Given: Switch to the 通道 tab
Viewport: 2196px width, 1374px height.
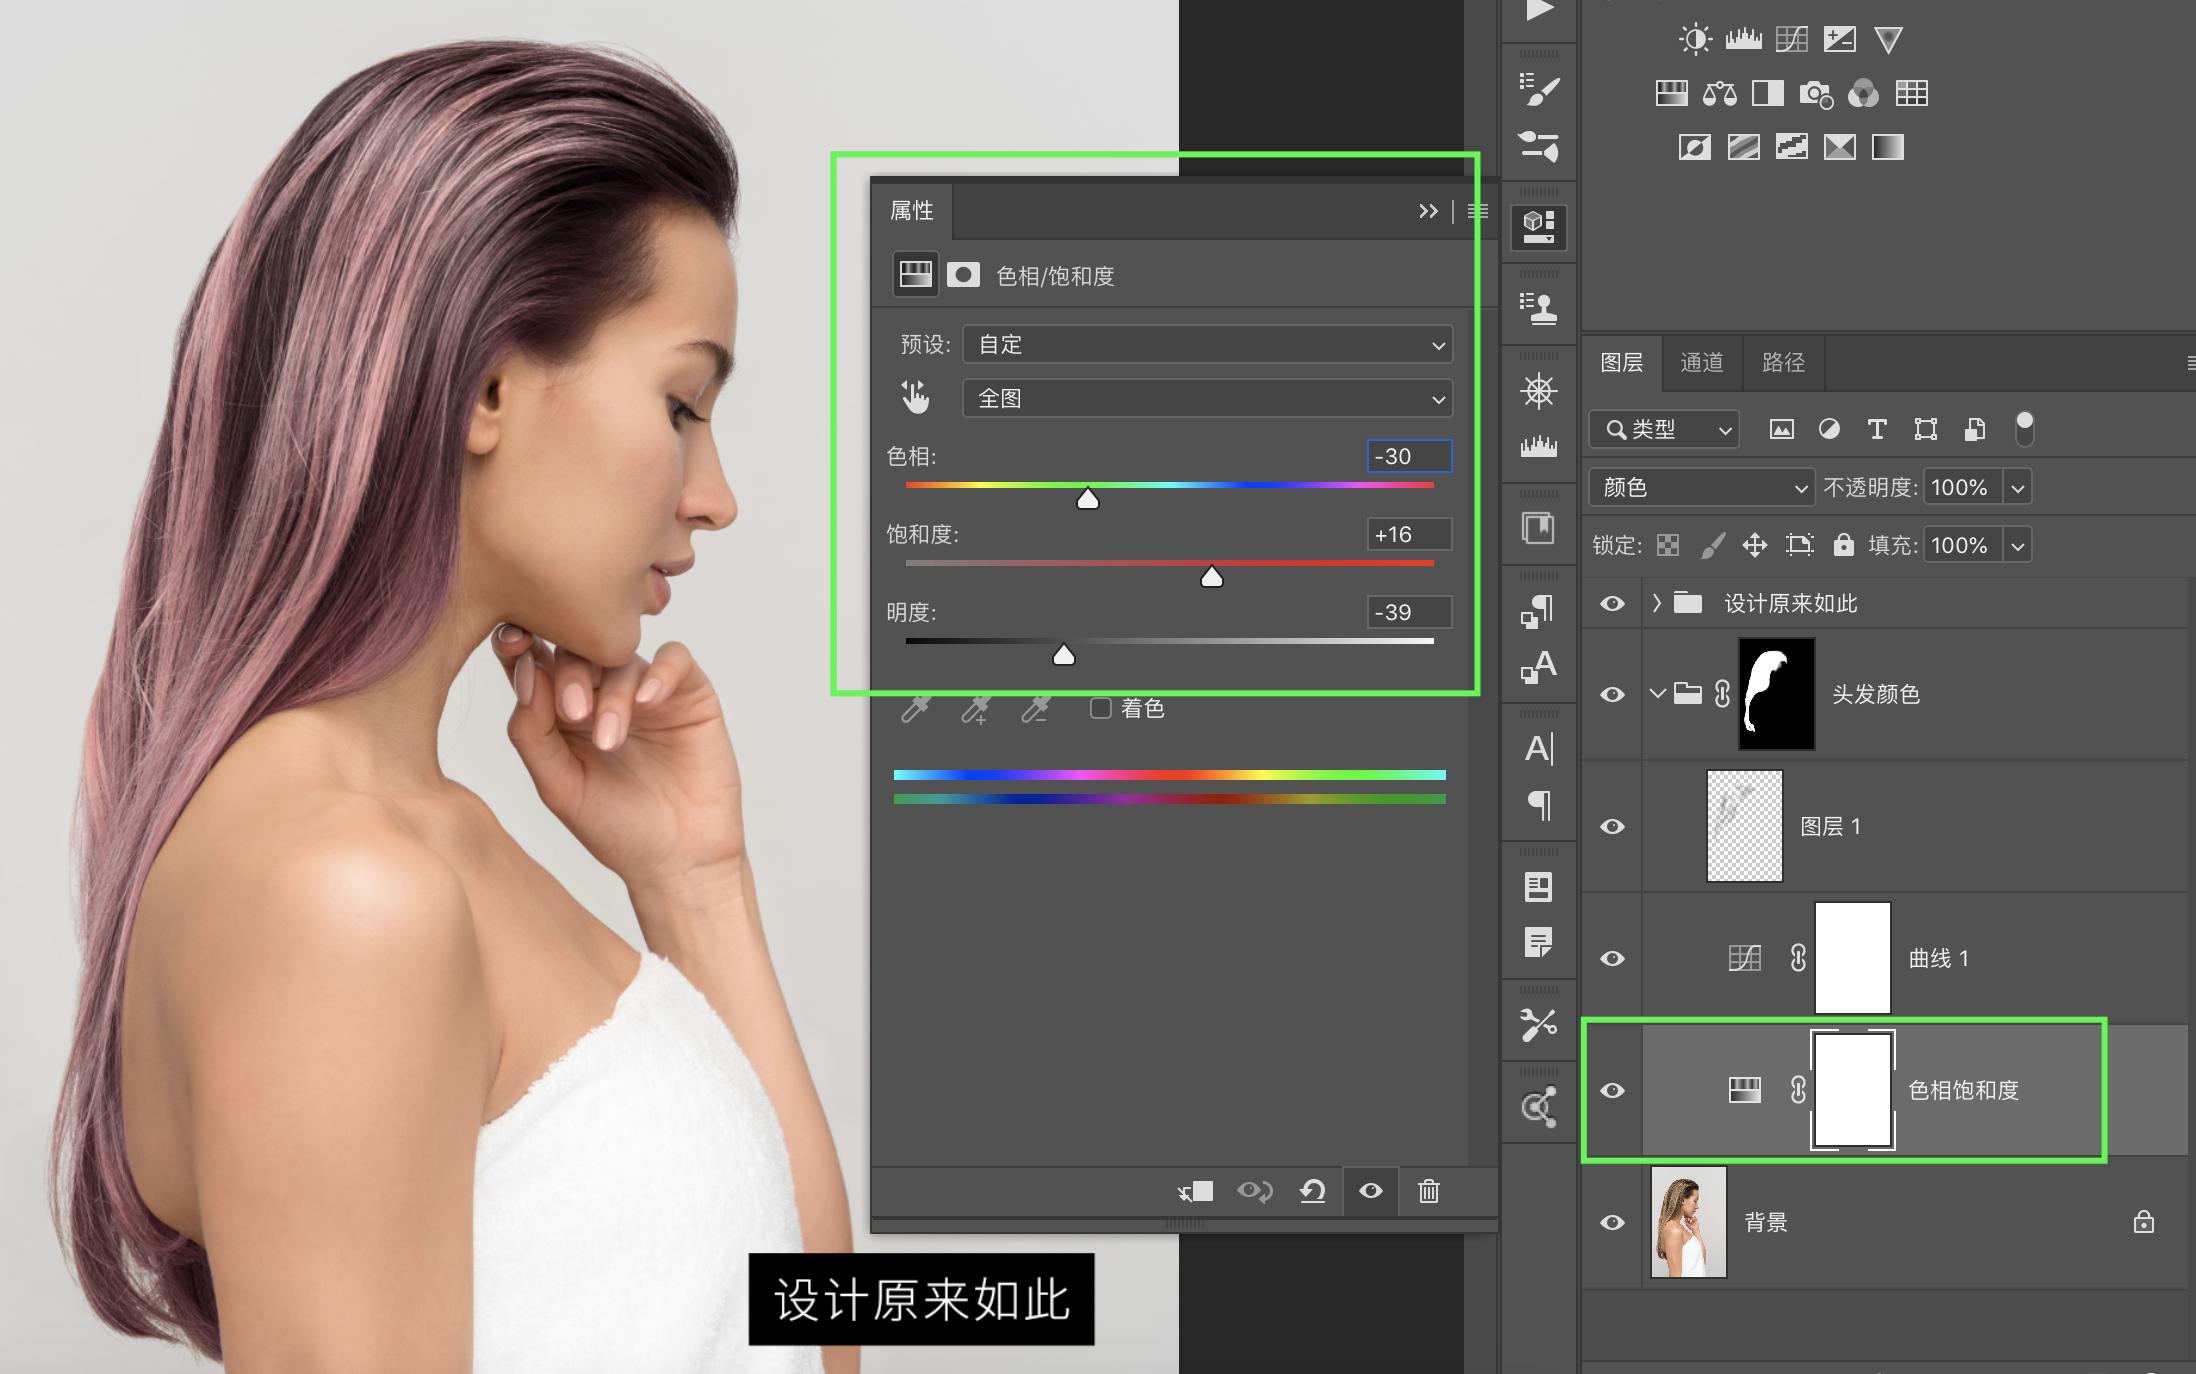Looking at the screenshot, I should pos(1701,362).
